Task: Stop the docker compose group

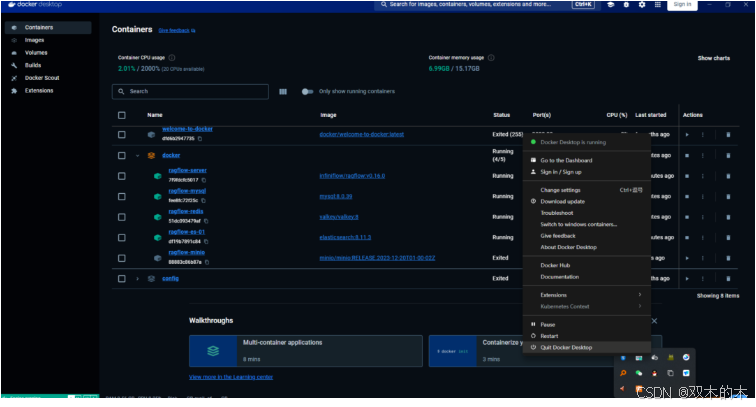Action: click(x=687, y=155)
